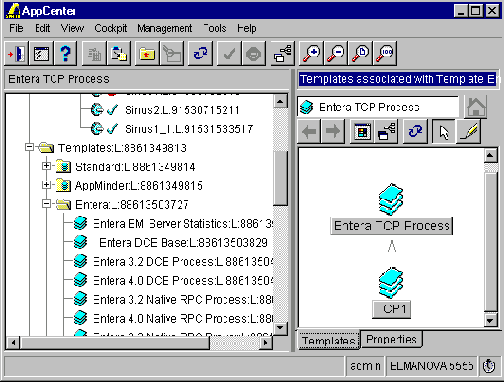
Task: Click tree vertical scrollbar up arrow
Action: click(280, 101)
